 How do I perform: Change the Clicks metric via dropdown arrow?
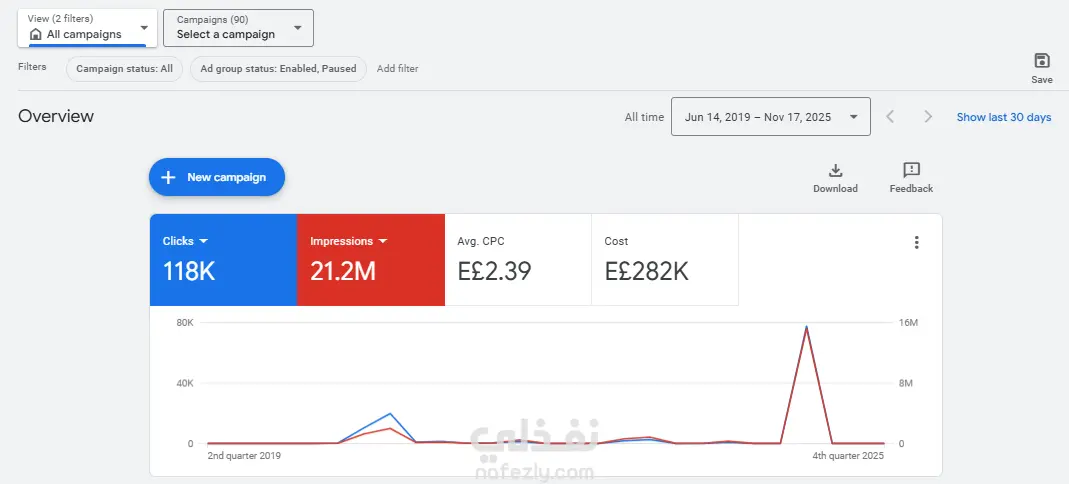pos(204,241)
